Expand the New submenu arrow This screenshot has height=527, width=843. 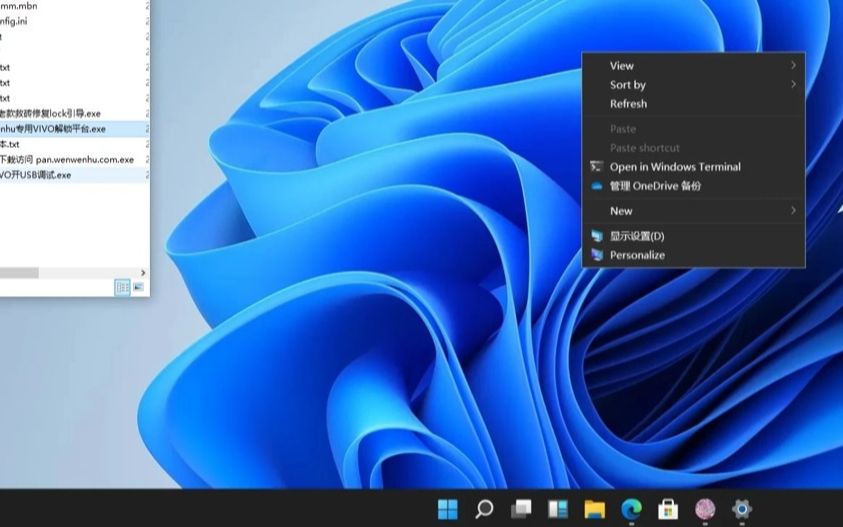coord(793,210)
